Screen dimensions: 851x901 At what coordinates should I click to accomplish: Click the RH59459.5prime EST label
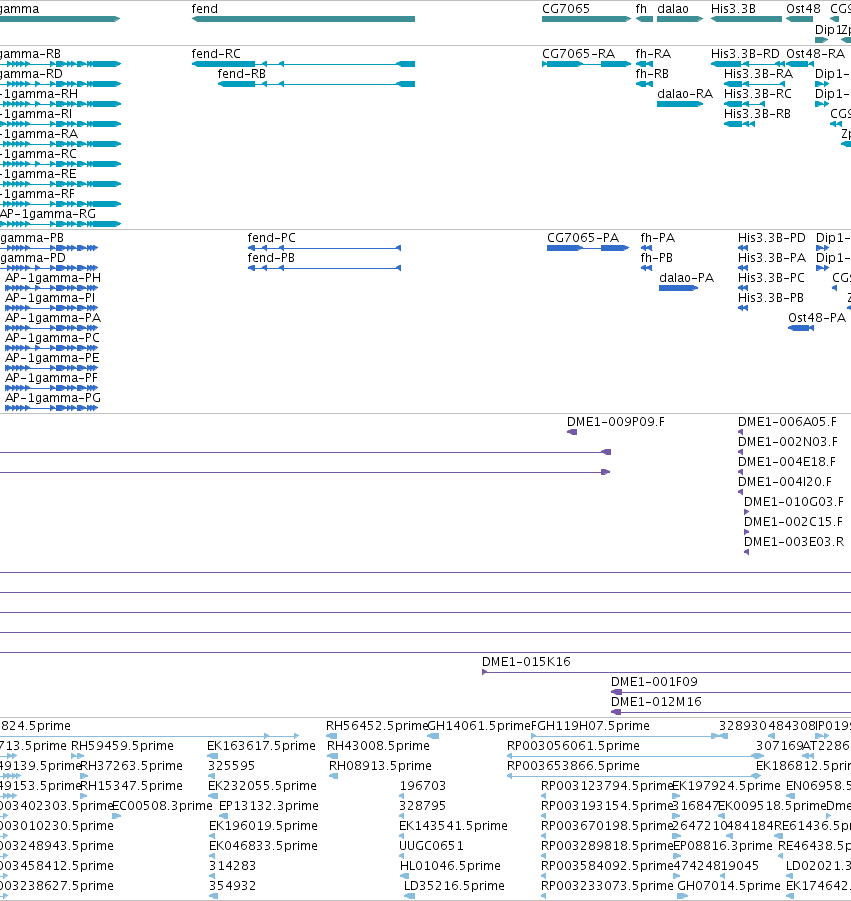pyautogui.click(x=122, y=745)
